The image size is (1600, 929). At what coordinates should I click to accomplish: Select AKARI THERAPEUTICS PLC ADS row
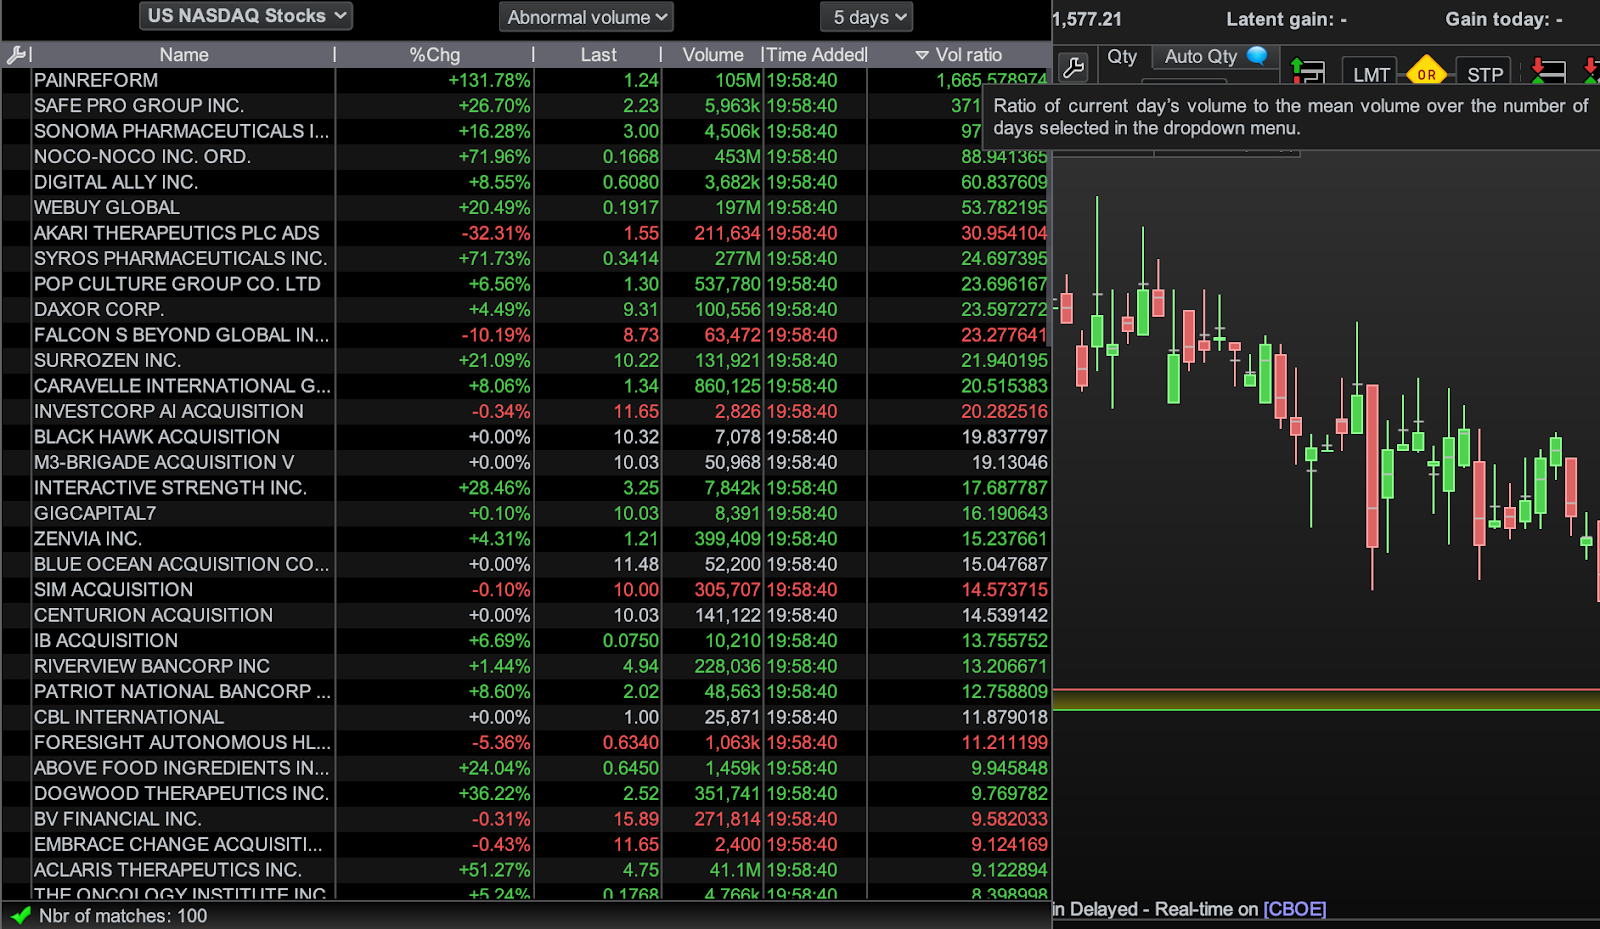(526, 233)
